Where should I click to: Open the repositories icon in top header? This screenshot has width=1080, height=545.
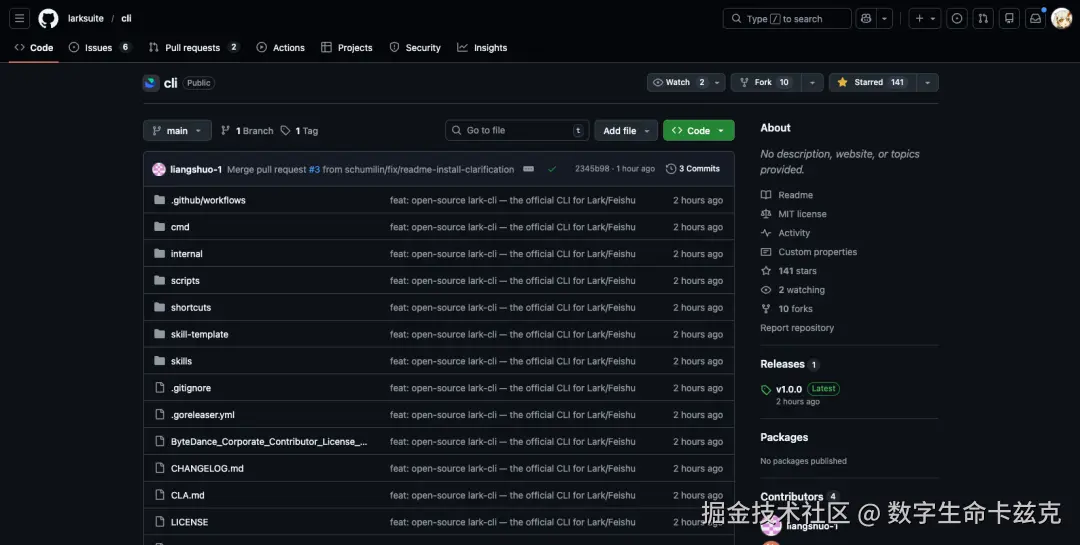pos(1009,19)
